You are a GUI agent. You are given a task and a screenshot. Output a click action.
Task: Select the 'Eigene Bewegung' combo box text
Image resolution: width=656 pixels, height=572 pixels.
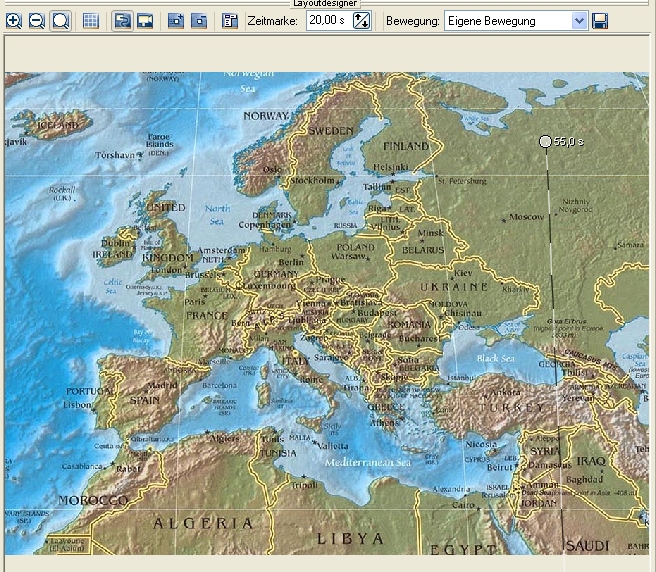pos(507,21)
